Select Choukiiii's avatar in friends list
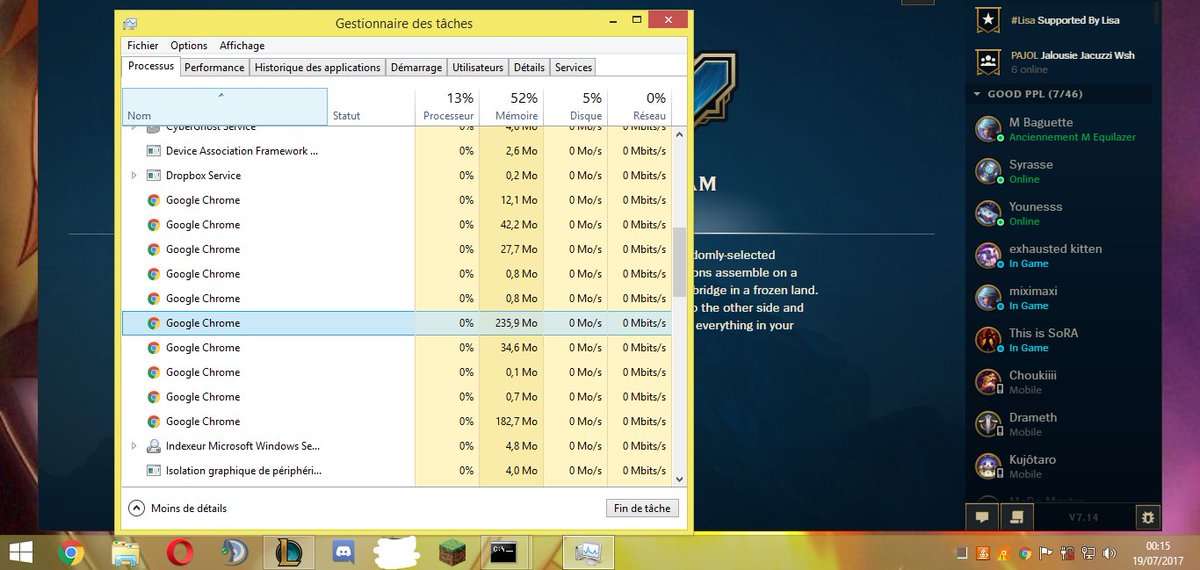The image size is (1200, 570). pyautogui.click(x=988, y=381)
